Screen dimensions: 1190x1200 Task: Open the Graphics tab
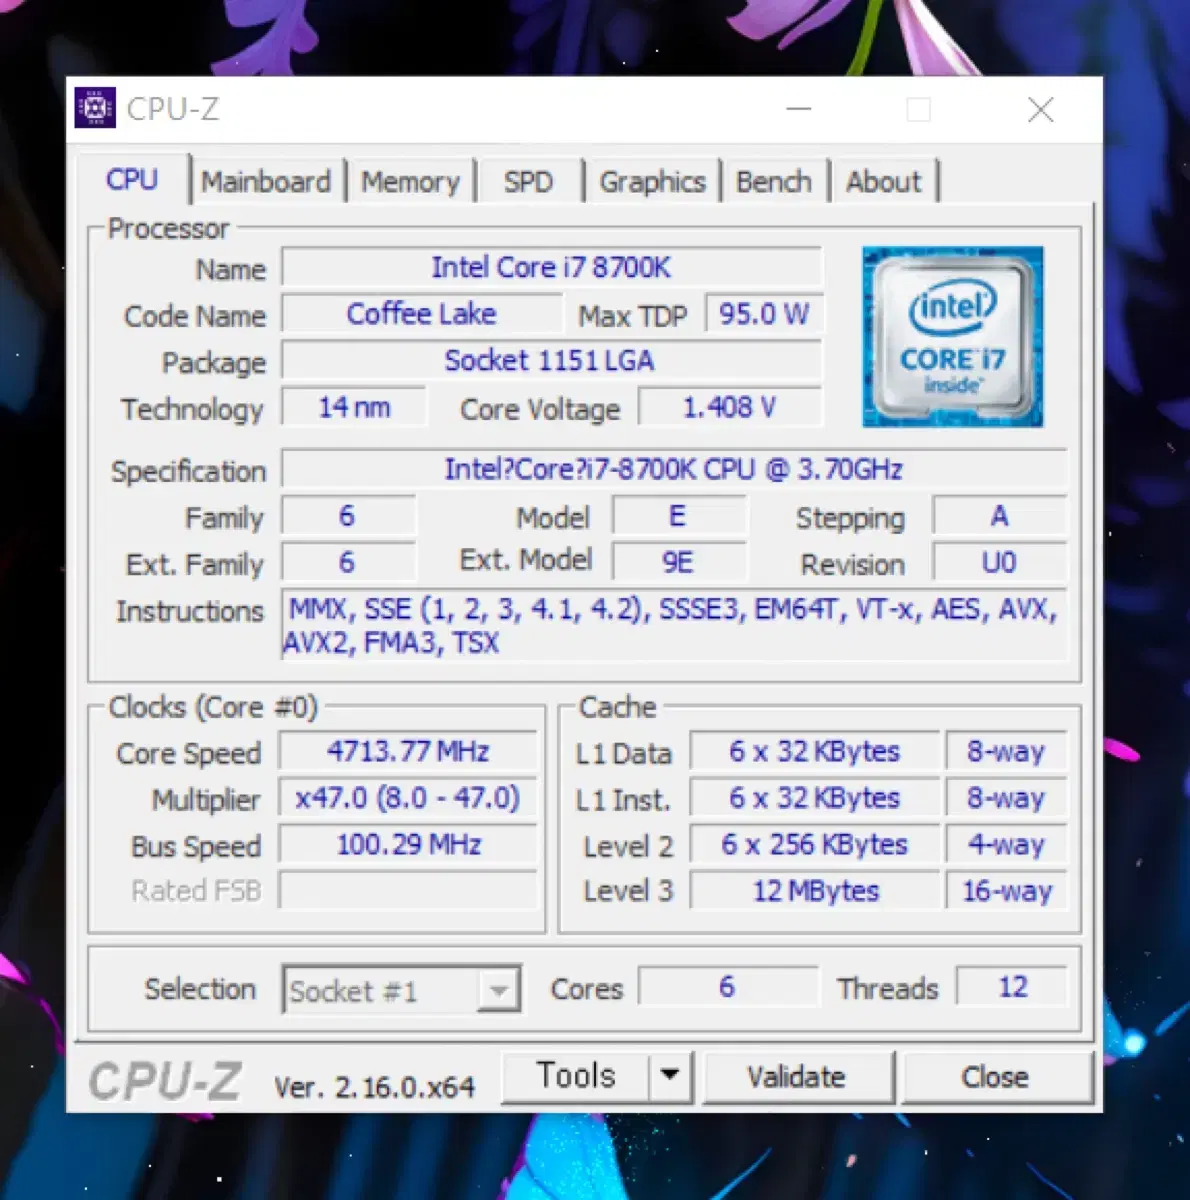[x=652, y=182]
